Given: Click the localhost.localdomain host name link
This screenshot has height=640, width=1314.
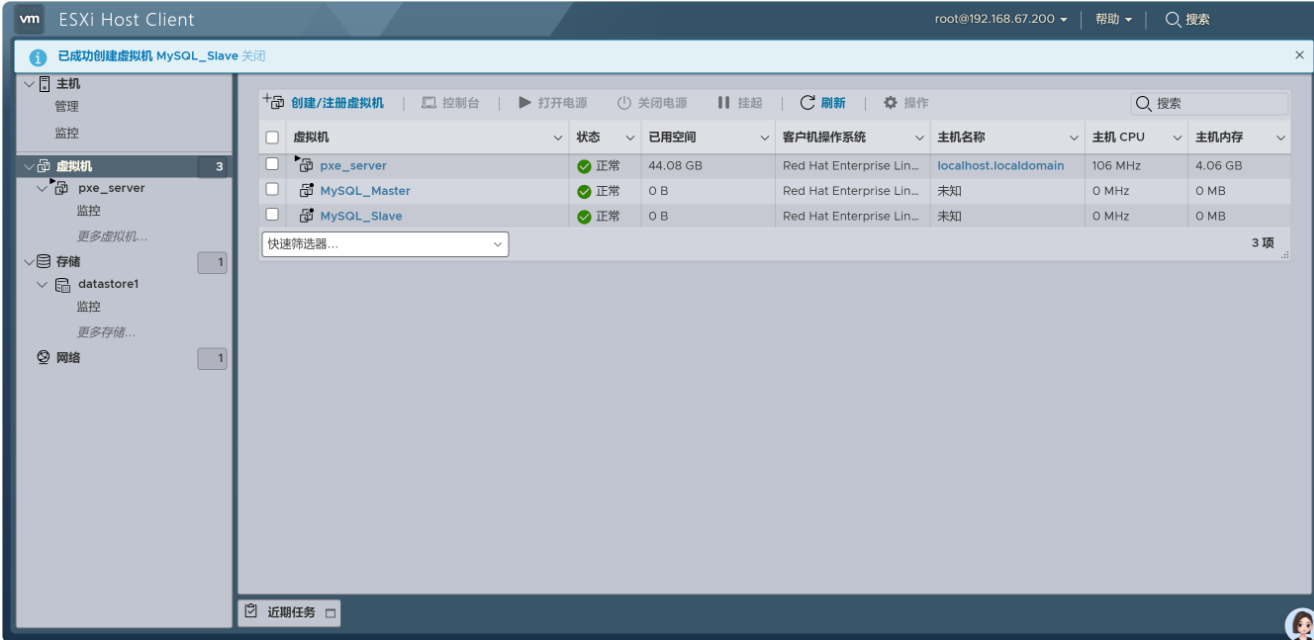Looking at the screenshot, I should click(x=1001, y=166).
